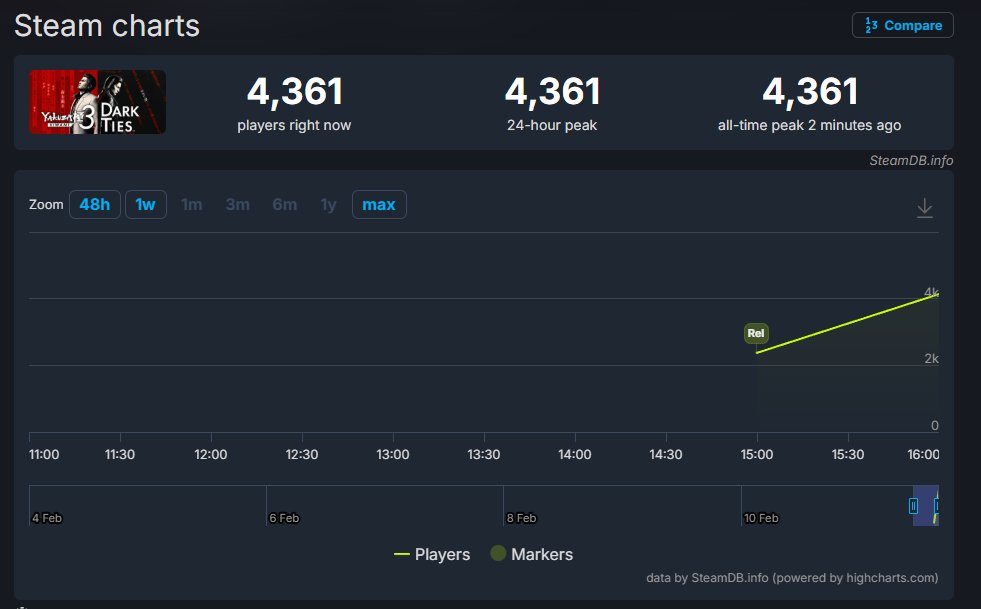Click the Rel release marker on chart

pos(756,333)
